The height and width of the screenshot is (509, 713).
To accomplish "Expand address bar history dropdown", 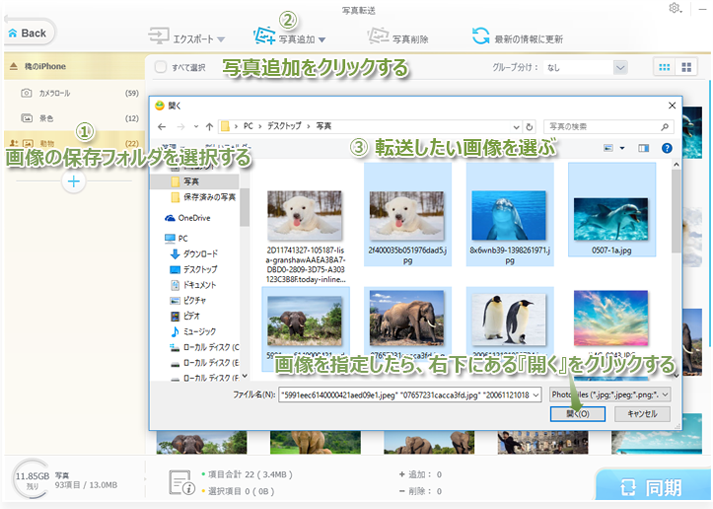I will coord(516,127).
